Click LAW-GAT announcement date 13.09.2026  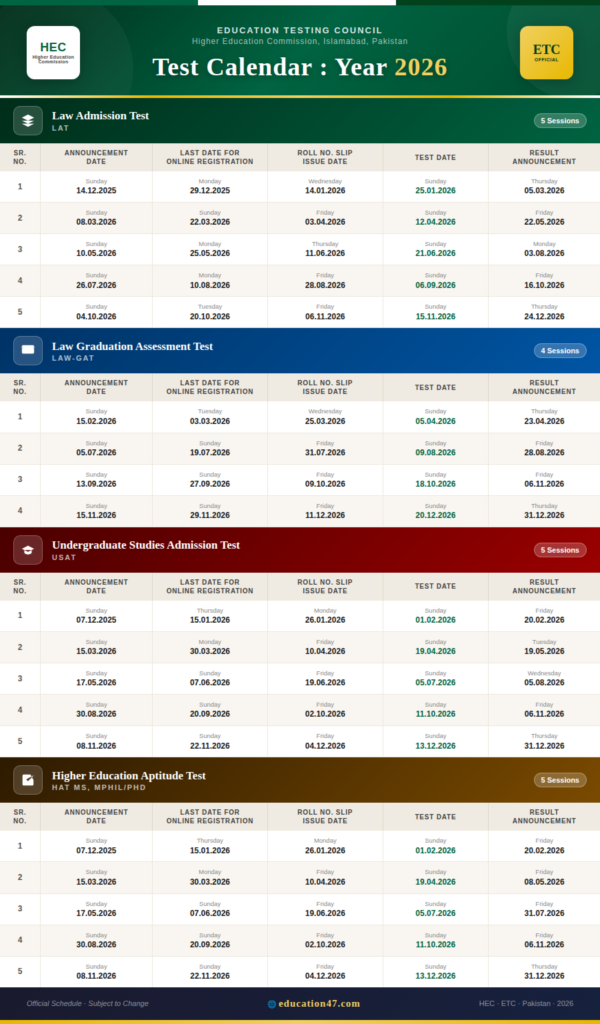click(96, 484)
